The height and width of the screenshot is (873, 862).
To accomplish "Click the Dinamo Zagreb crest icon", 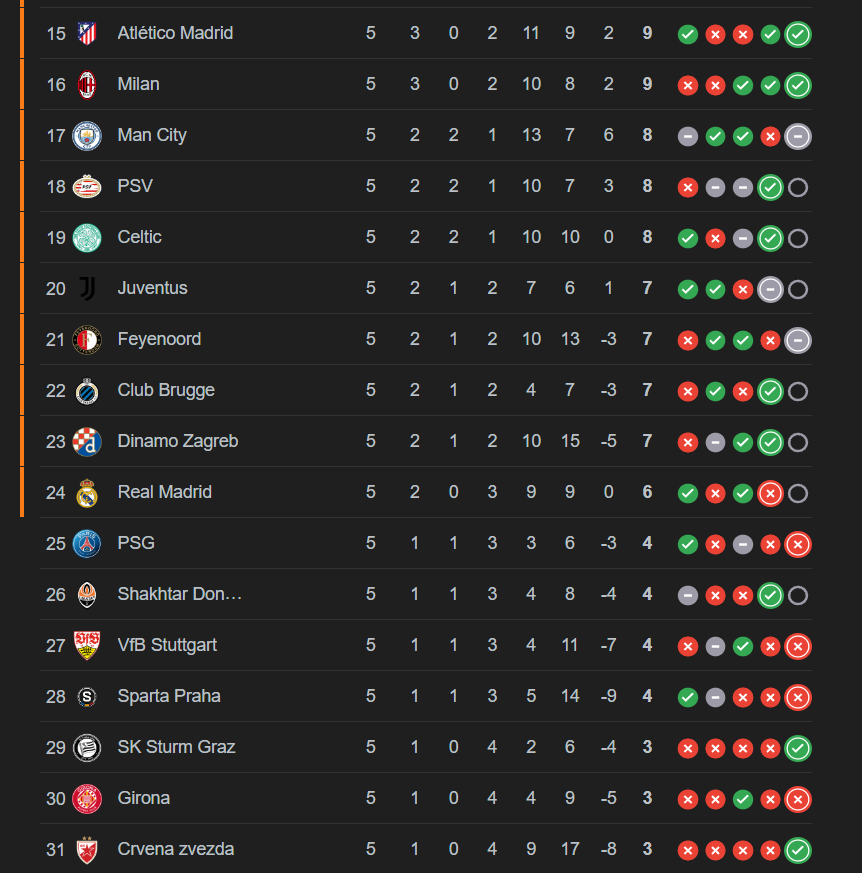I will pos(87,442).
